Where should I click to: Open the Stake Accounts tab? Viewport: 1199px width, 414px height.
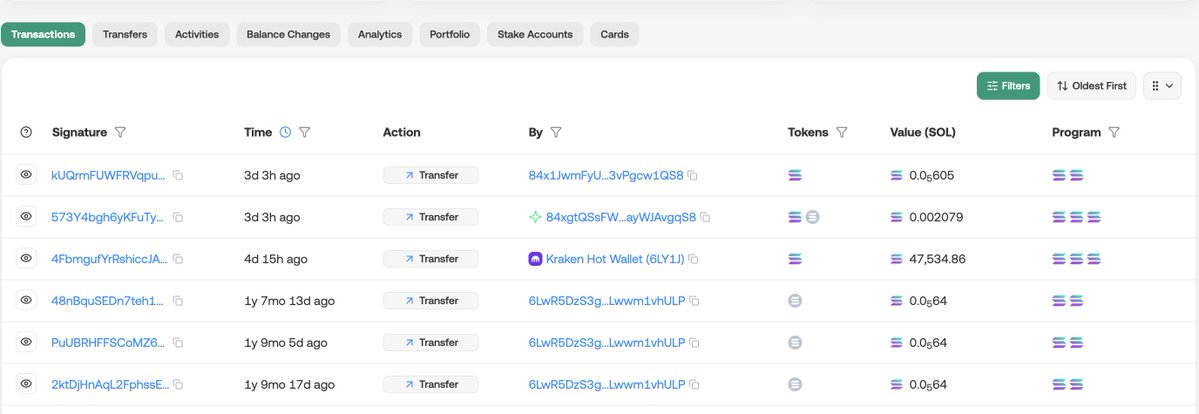535,34
